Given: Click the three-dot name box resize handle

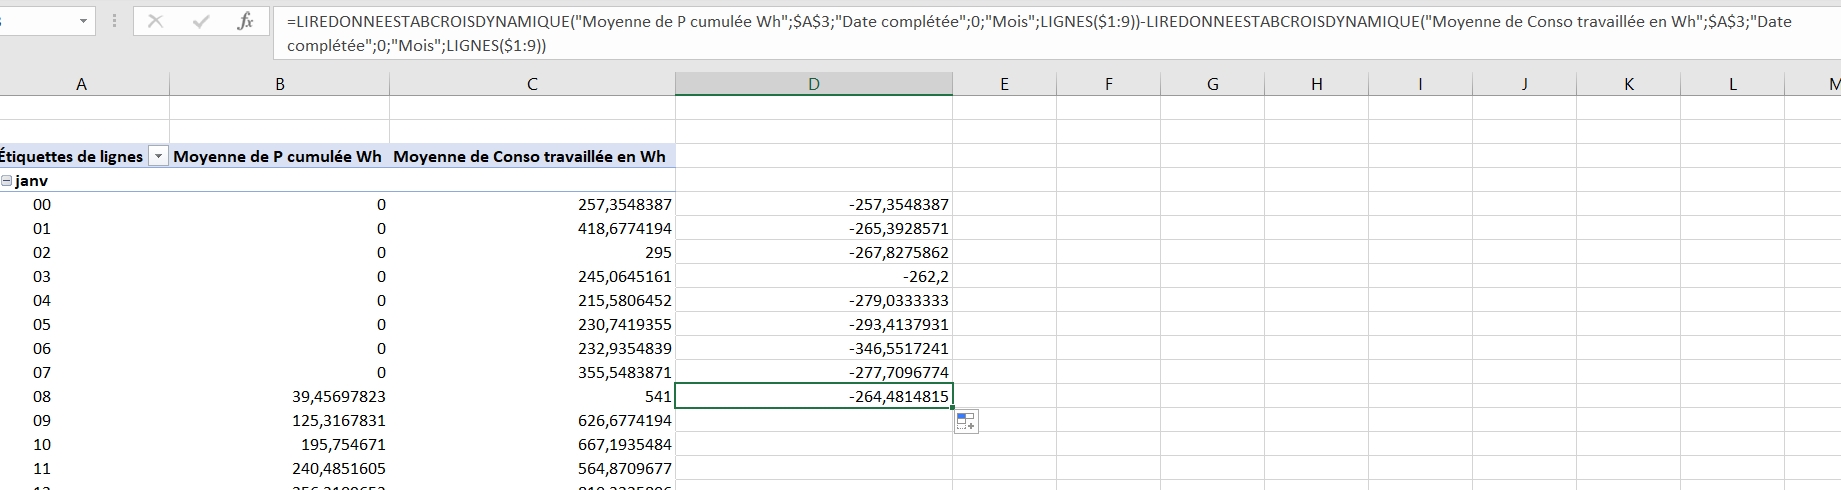Looking at the screenshot, I should 115,21.
